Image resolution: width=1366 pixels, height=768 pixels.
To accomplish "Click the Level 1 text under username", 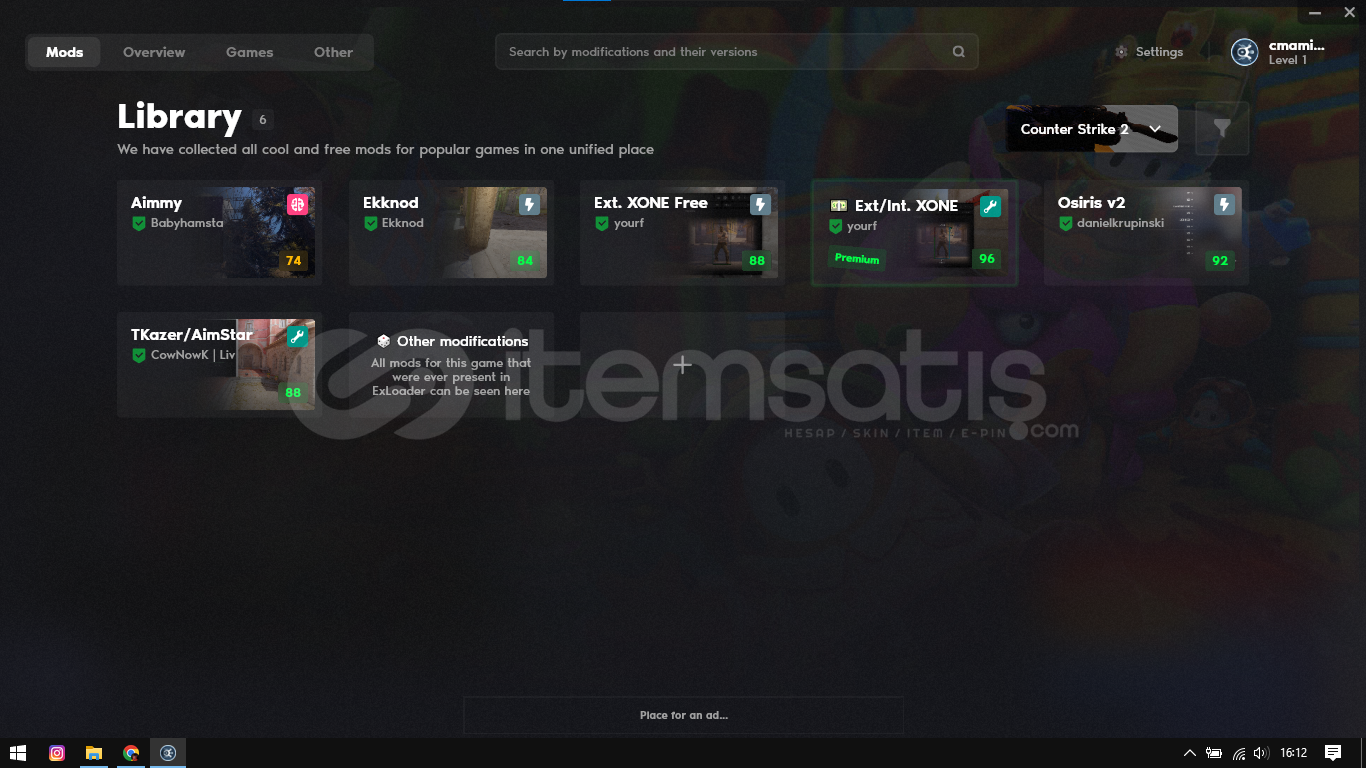I will [x=1288, y=60].
